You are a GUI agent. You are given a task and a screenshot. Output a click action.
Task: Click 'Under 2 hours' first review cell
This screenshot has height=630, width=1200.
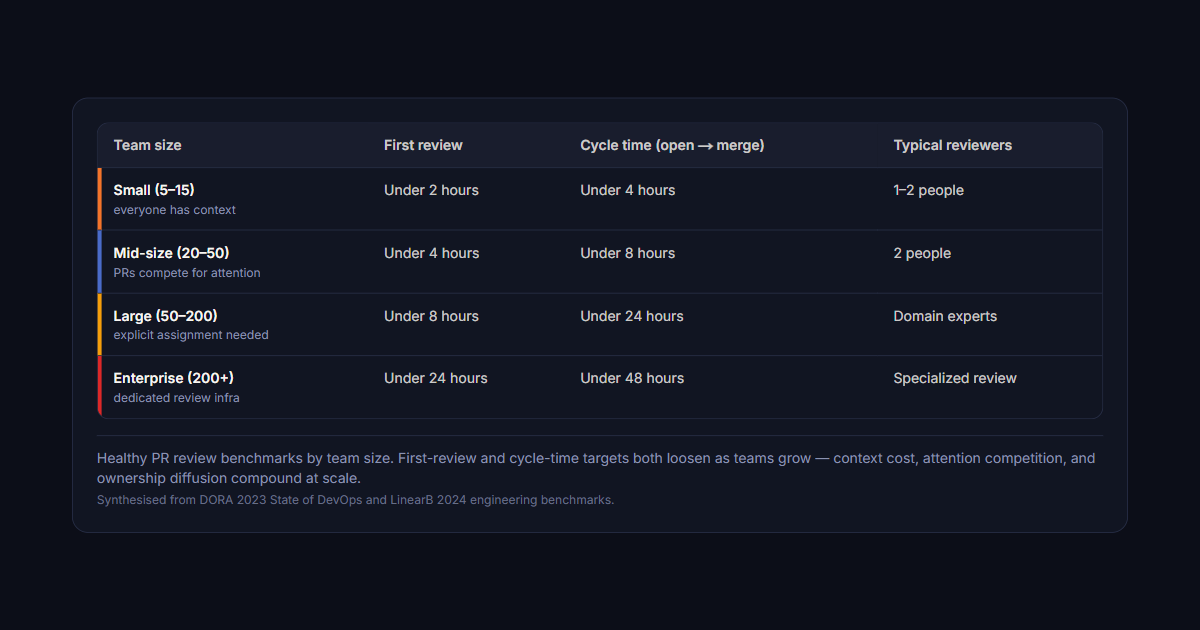tap(431, 190)
